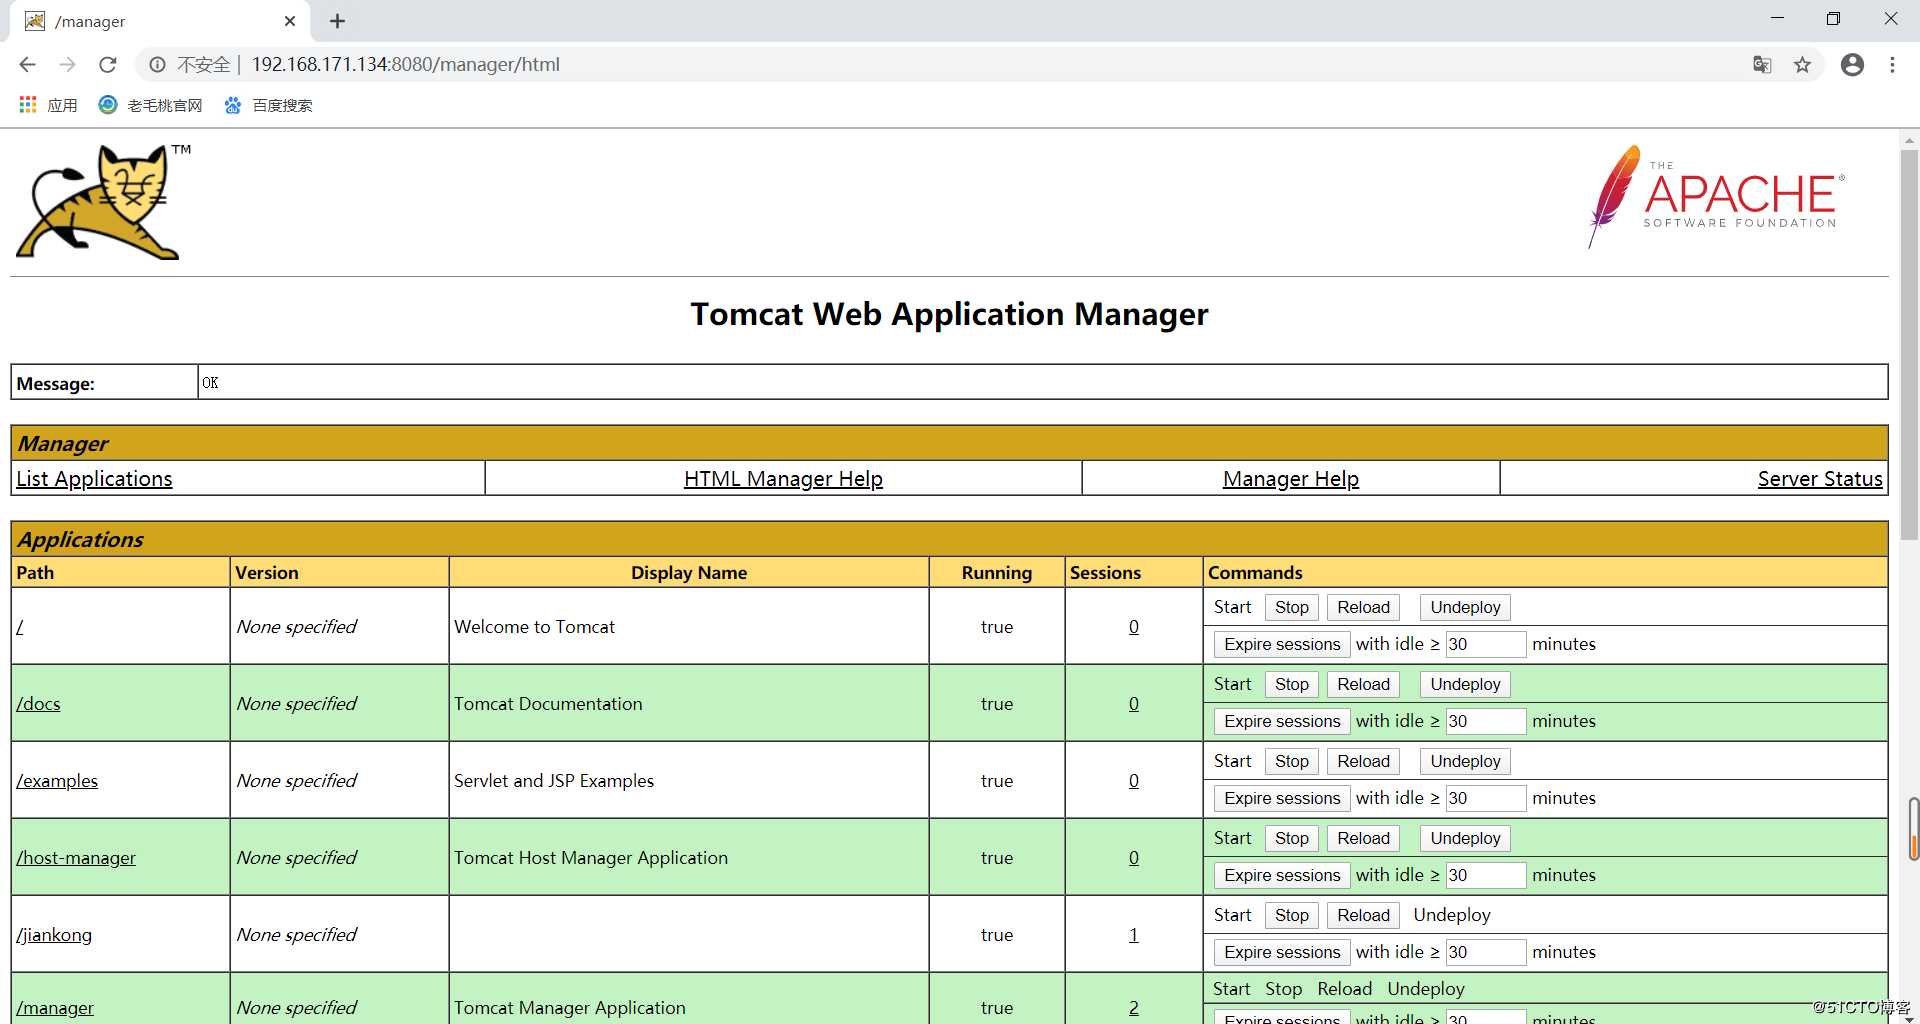The width and height of the screenshot is (1920, 1024).
Task: Open the HTML Manager Help link
Action: point(783,479)
